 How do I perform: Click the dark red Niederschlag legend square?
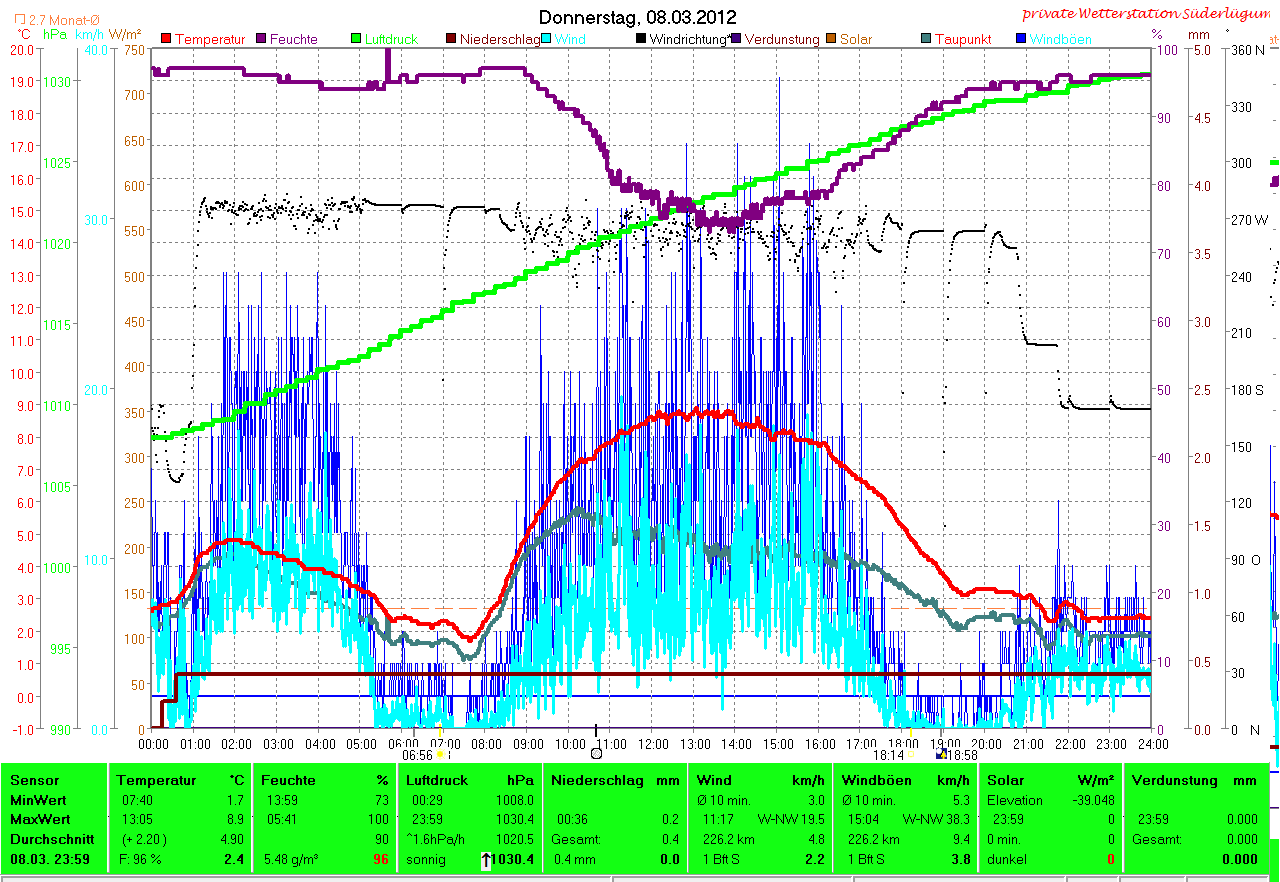451,39
